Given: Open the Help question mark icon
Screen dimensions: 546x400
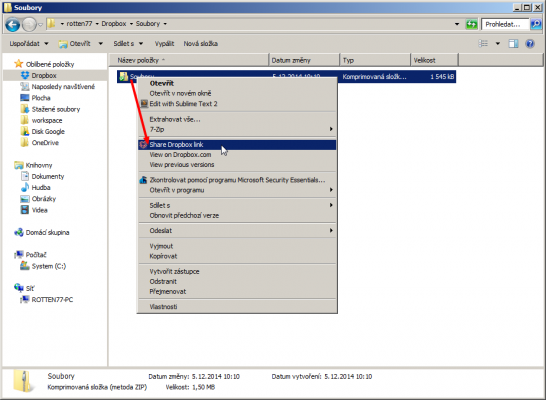Looking at the screenshot, I should [530, 44].
